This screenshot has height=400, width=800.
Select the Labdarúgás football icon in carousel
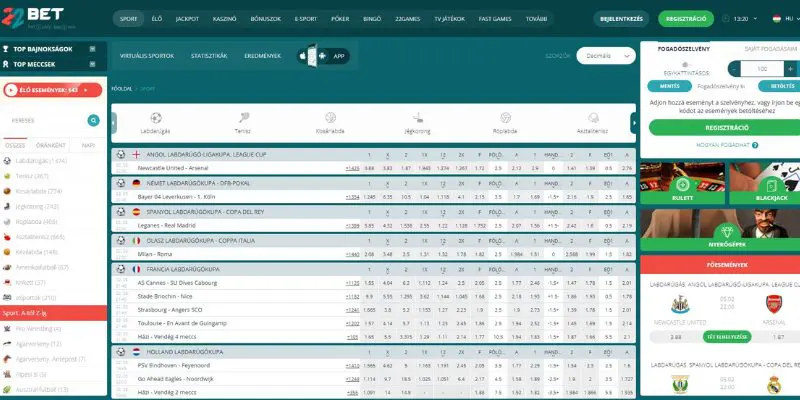pyautogui.click(x=156, y=118)
